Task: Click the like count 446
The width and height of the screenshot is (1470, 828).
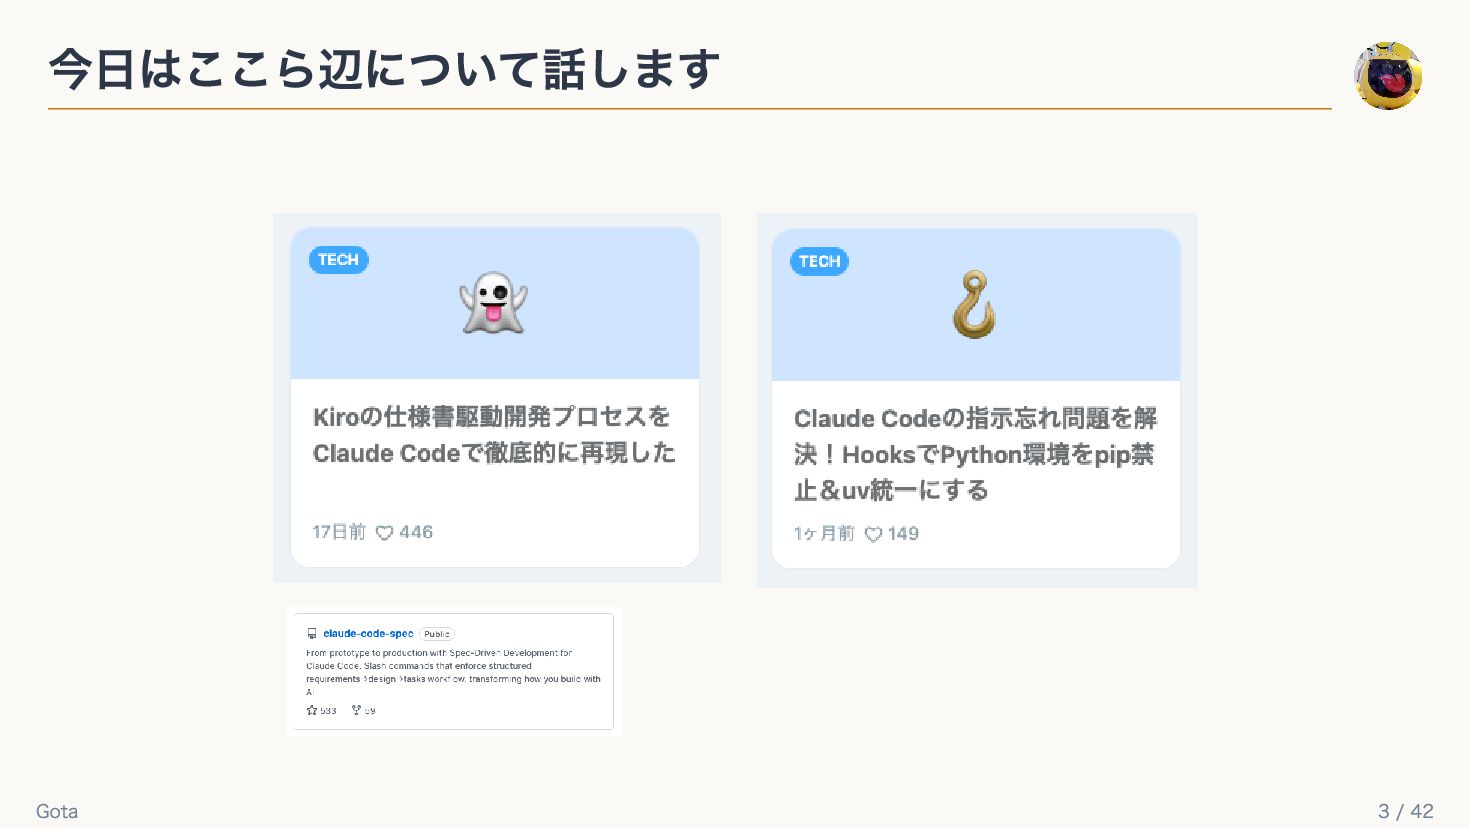Action: [416, 532]
